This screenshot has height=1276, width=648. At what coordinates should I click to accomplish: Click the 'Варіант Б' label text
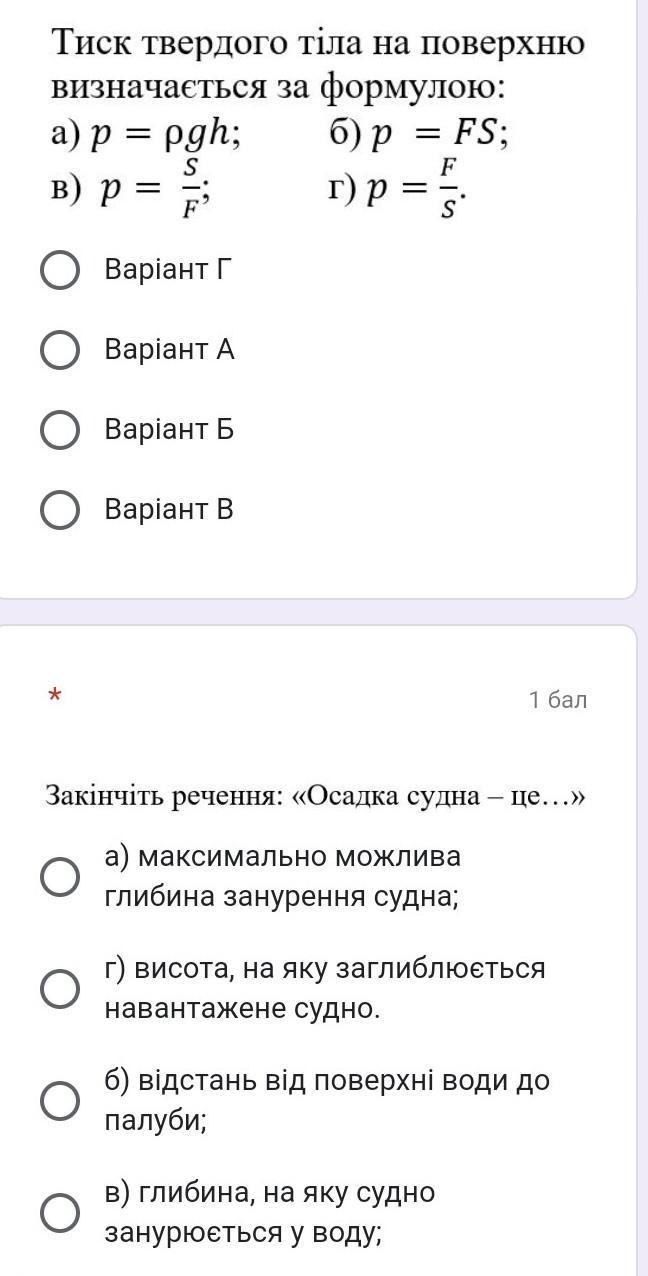pyautogui.click(x=169, y=430)
